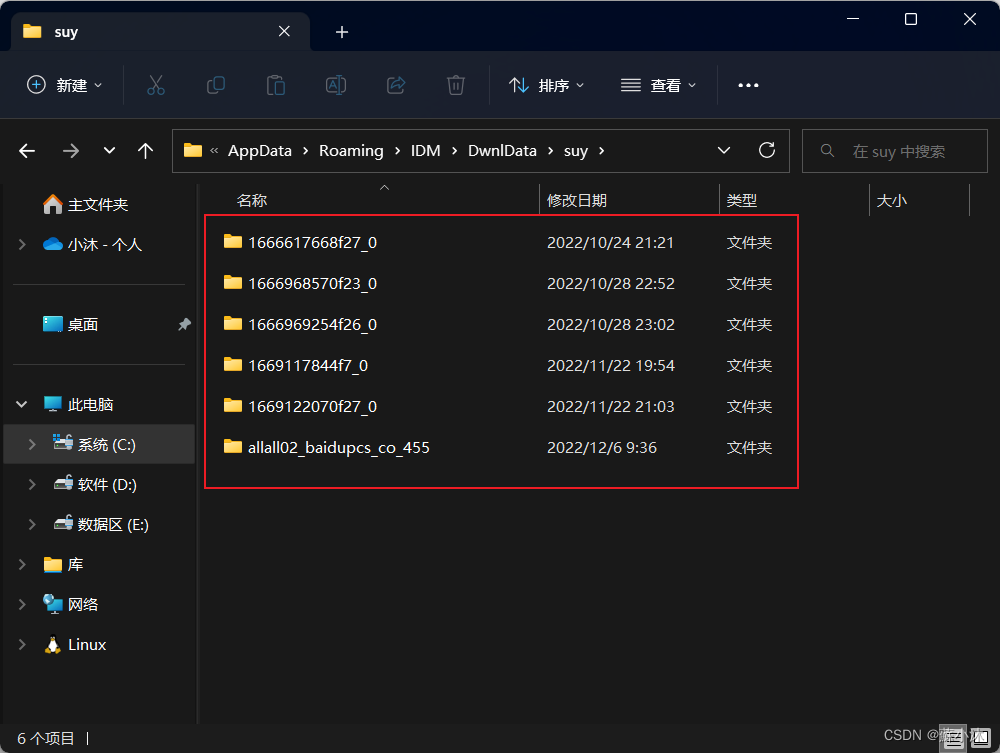This screenshot has height=753, width=1000.
Task: Open 主文件夹 in the sidebar
Action: click(98, 205)
